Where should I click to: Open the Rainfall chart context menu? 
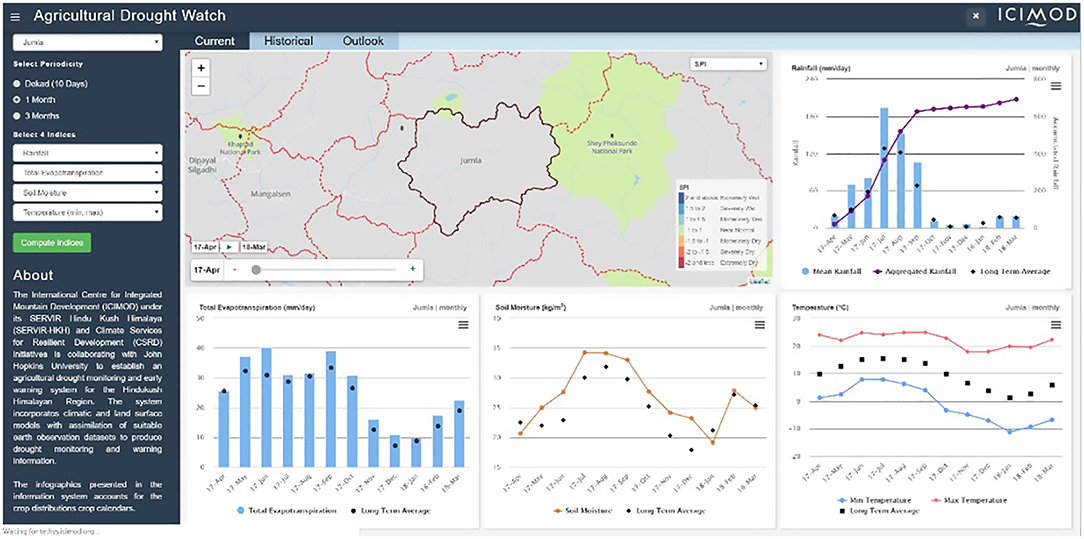pos(1055,86)
